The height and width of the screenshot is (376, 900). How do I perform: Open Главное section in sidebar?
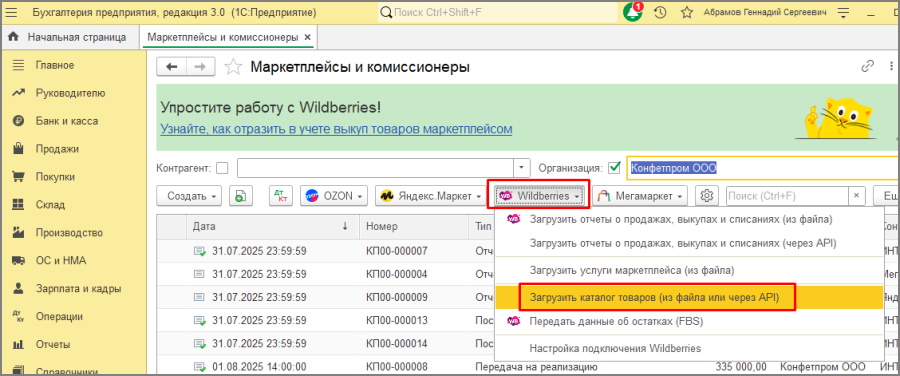click(x=55, y=65)
